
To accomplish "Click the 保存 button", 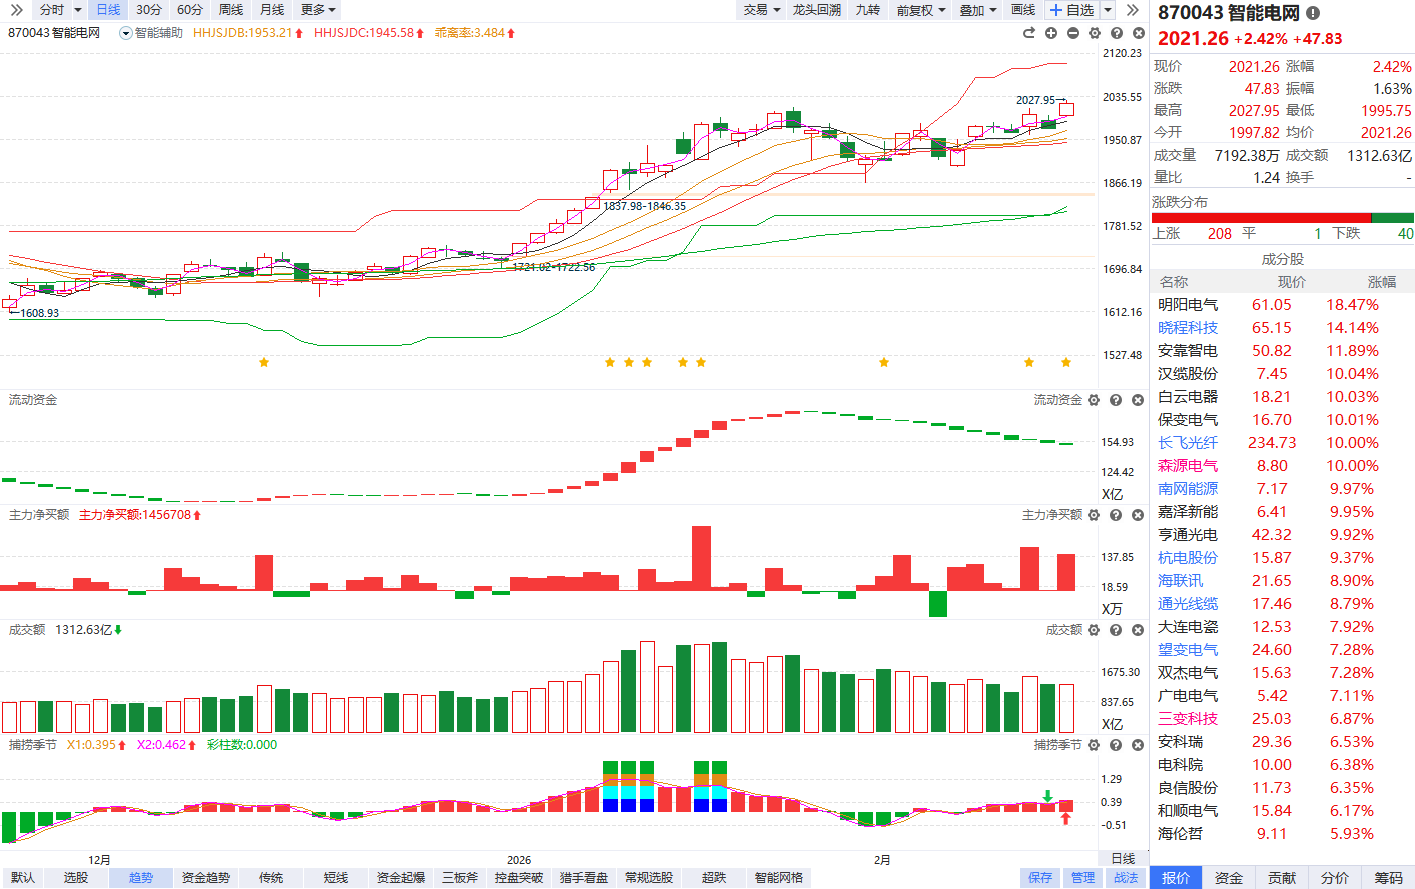I will point(1040,878).
